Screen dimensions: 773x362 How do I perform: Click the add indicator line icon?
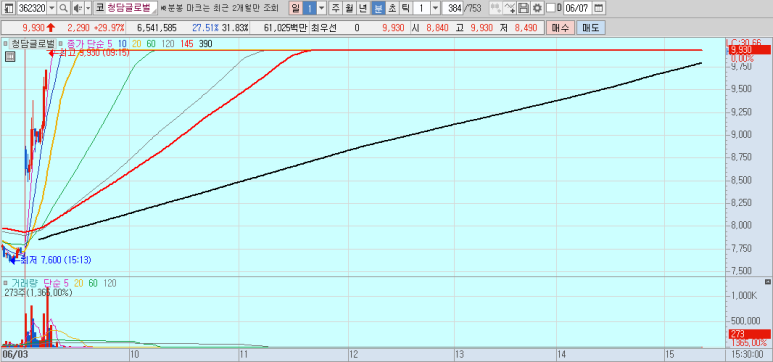(x=510, y=8)
